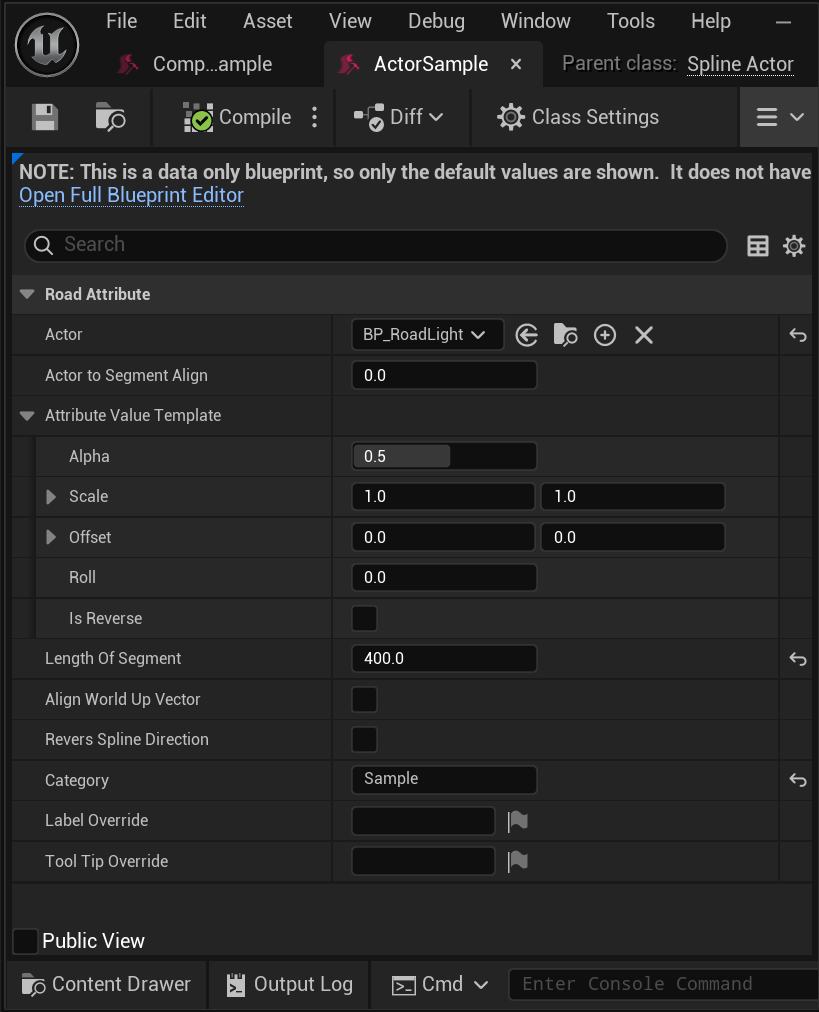The height and width of the screenshot is (1012, 819).
Task: Open the Edit menu
Action: pyautogui.click(x=189, y=21)
